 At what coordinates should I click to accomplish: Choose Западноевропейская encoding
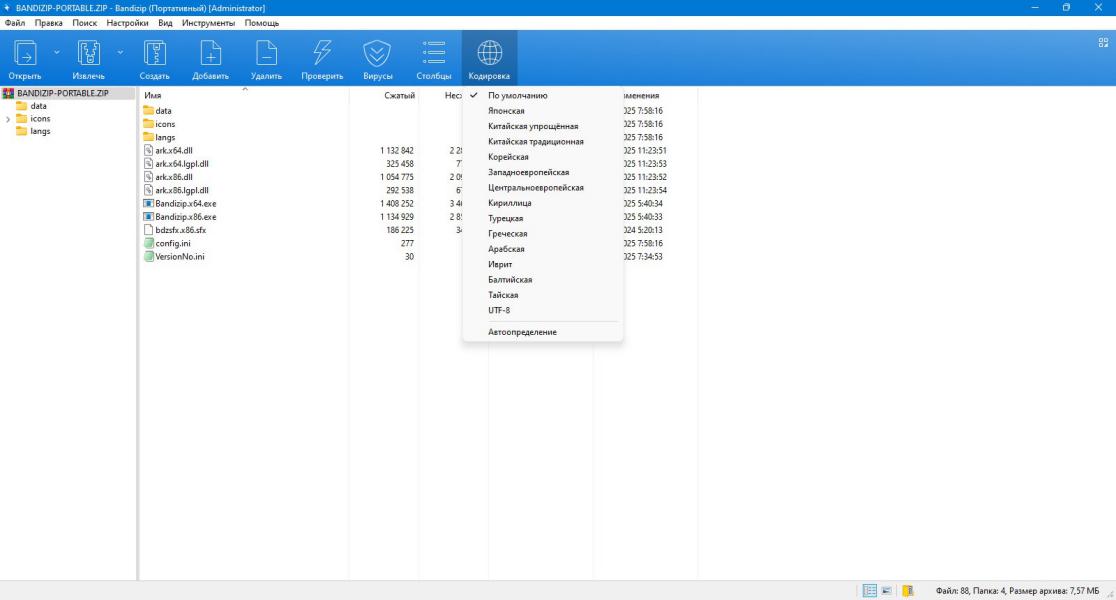click(x=542, y=172)
